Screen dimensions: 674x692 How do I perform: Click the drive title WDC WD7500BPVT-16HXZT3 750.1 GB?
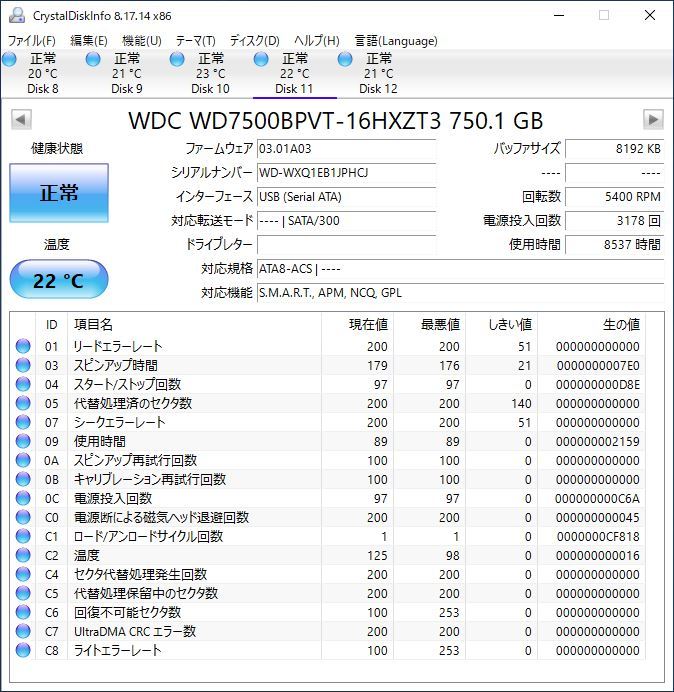[335, 120]
